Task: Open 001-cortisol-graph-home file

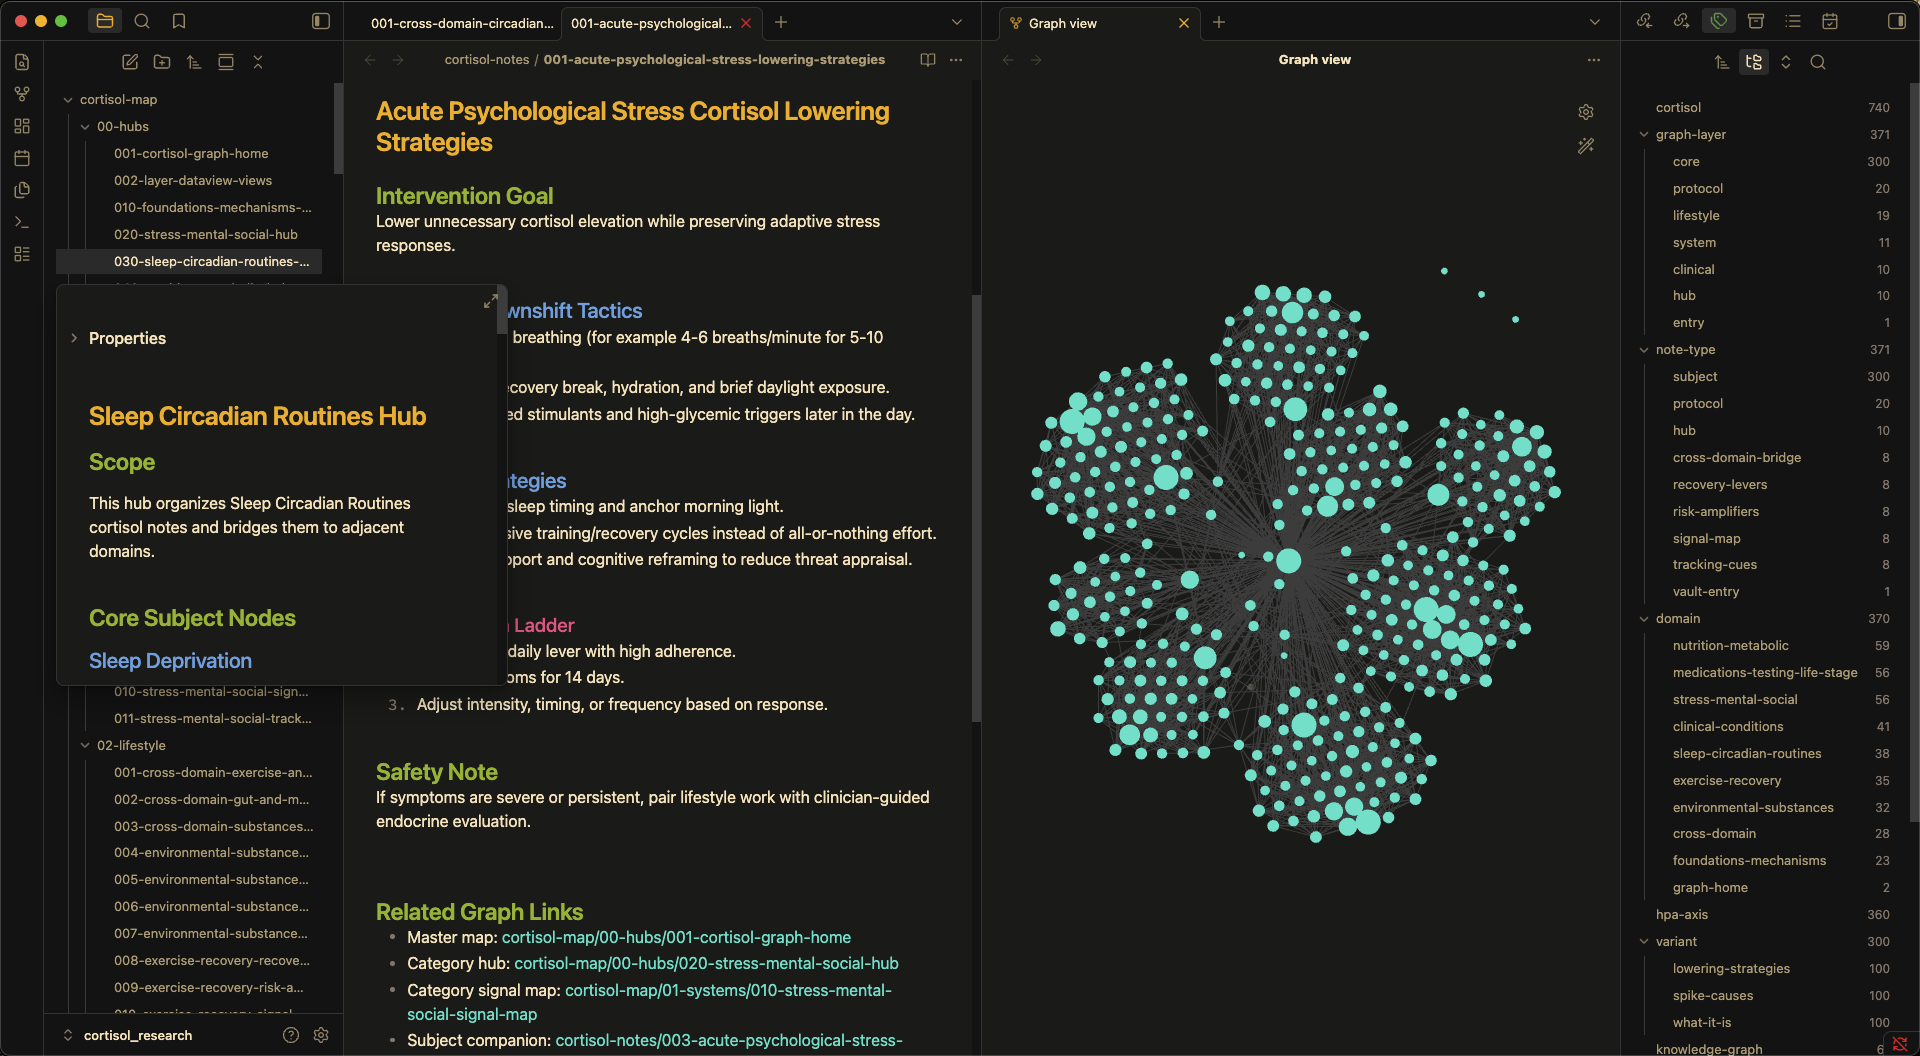Action: (x=191, y=154)
